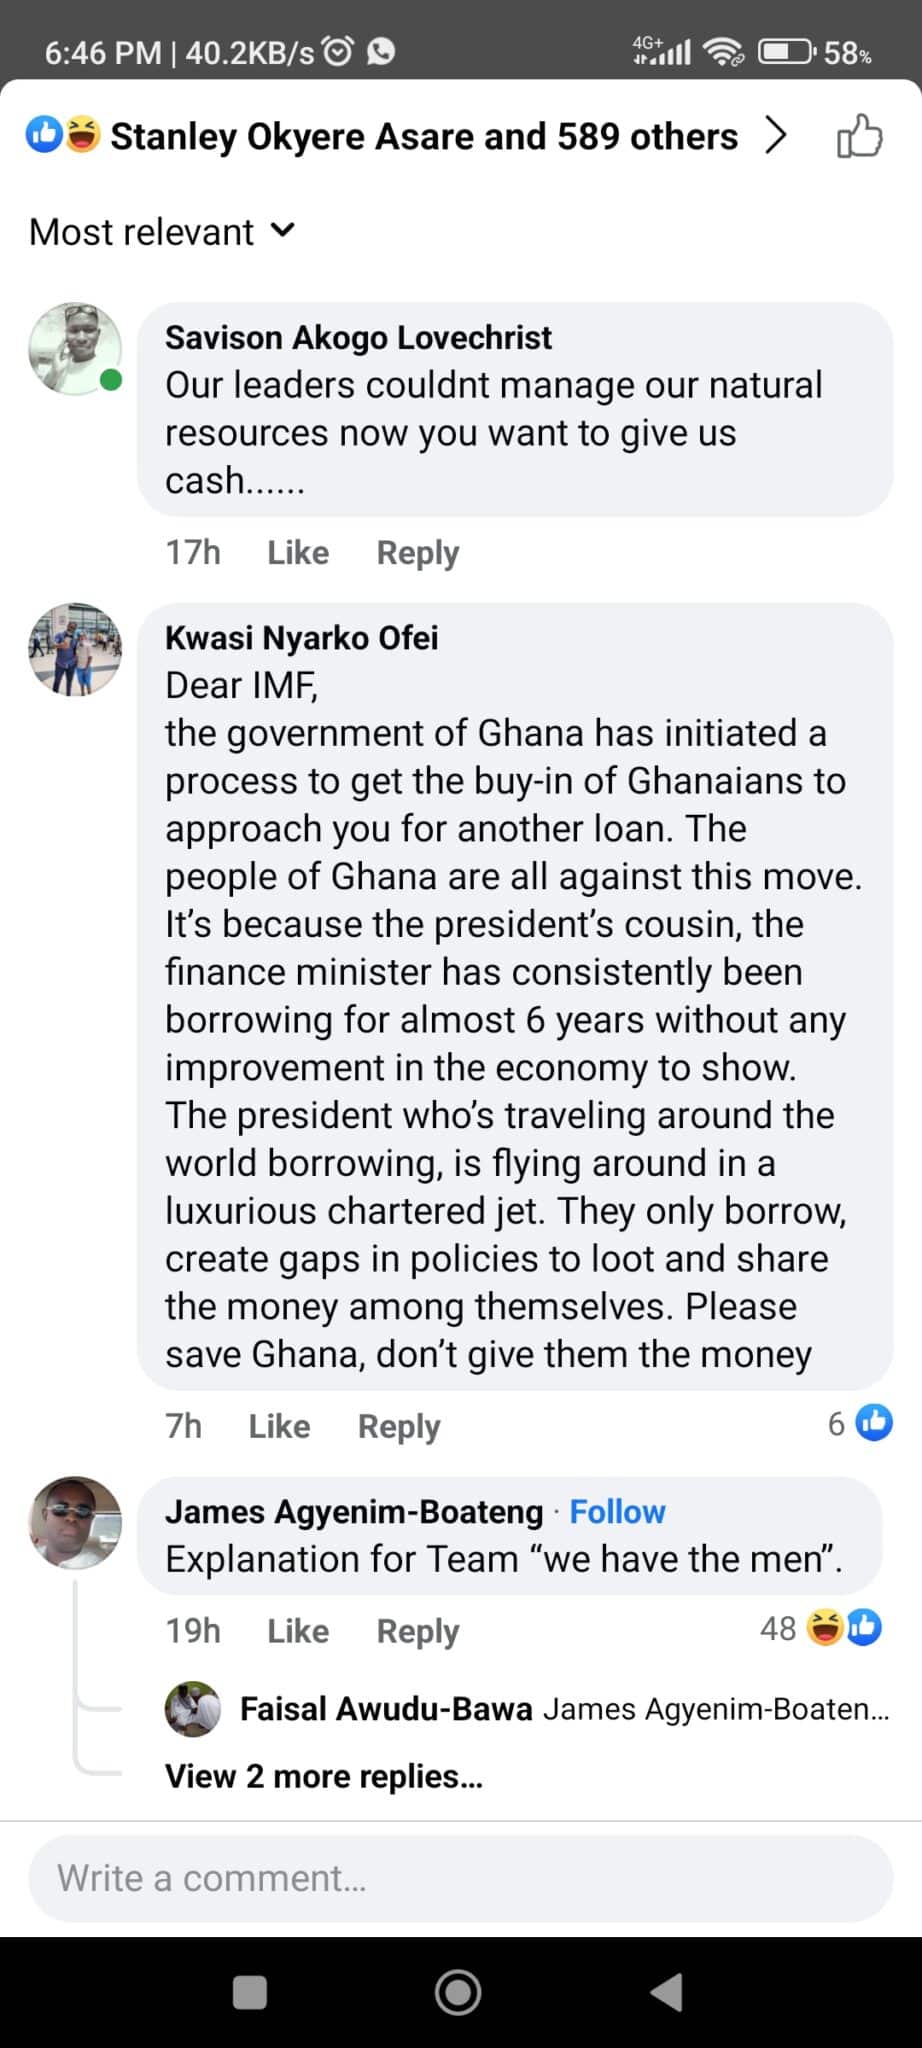Tap the blue like reaction icon beside Stanley

point(44,134)
